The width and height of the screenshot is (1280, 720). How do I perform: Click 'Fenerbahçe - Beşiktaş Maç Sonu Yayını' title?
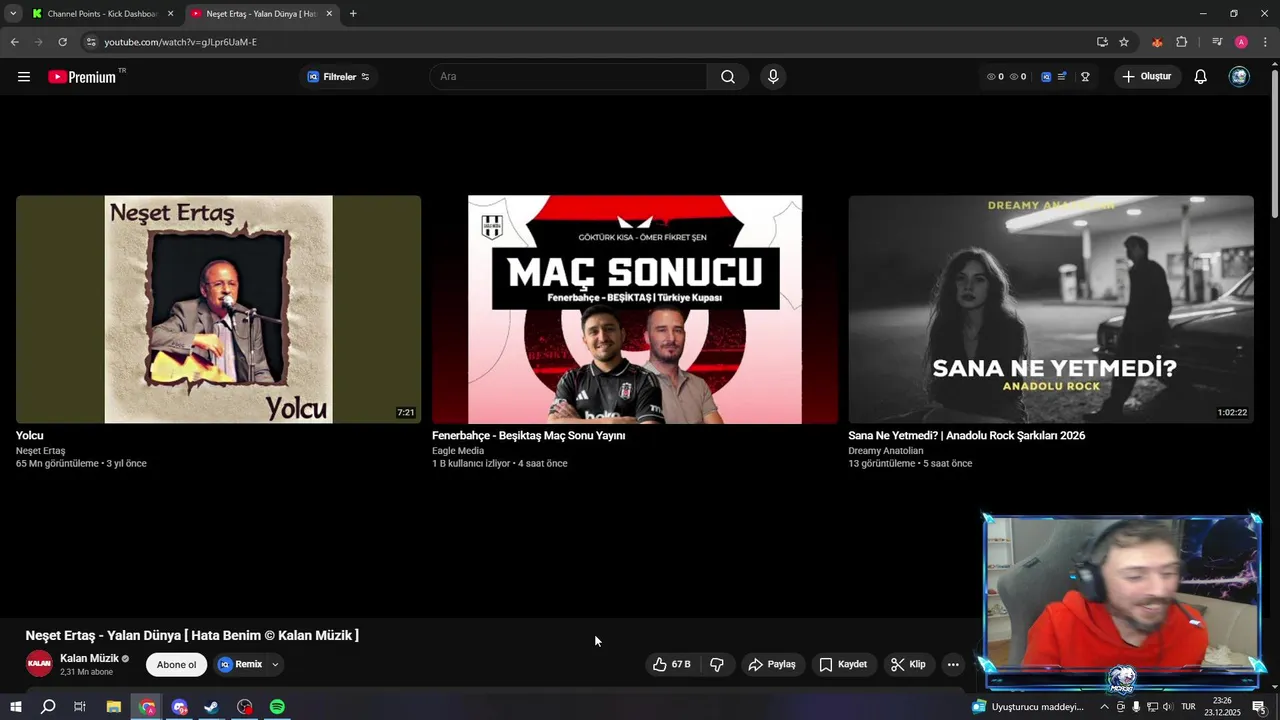click(528, 436)
